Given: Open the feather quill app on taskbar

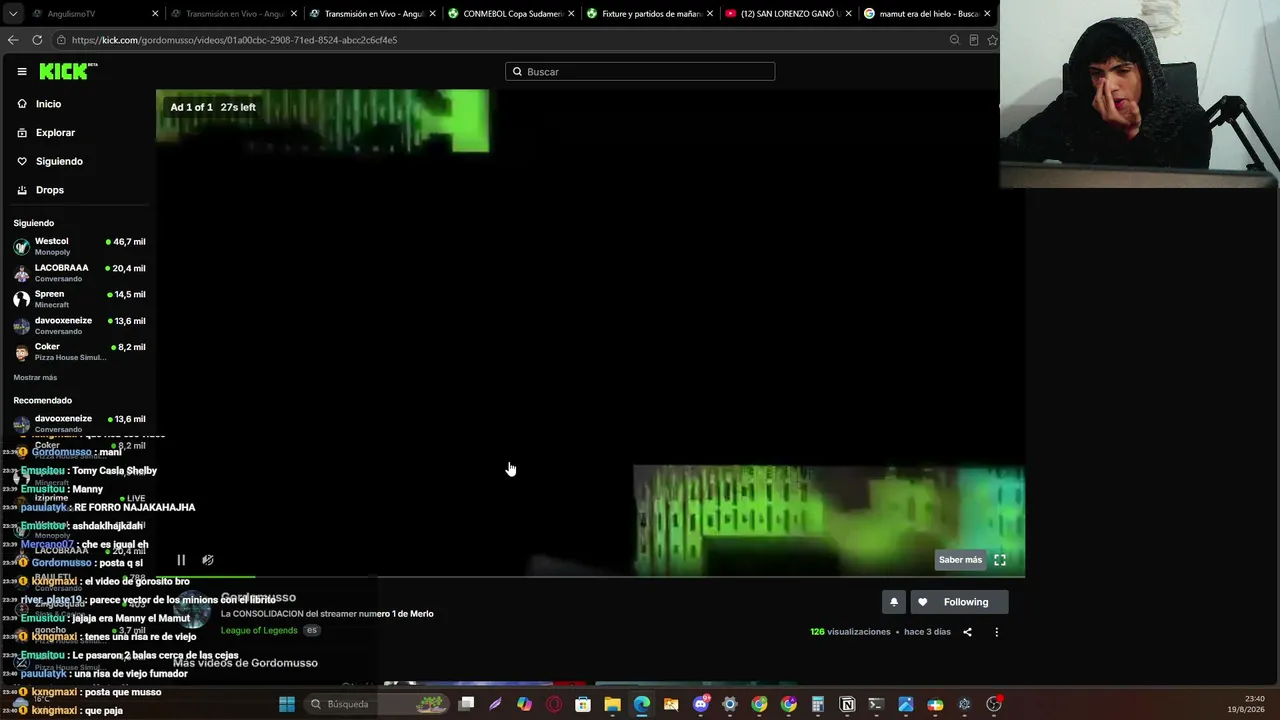Looking at the screenshot, I should [495, 704].
